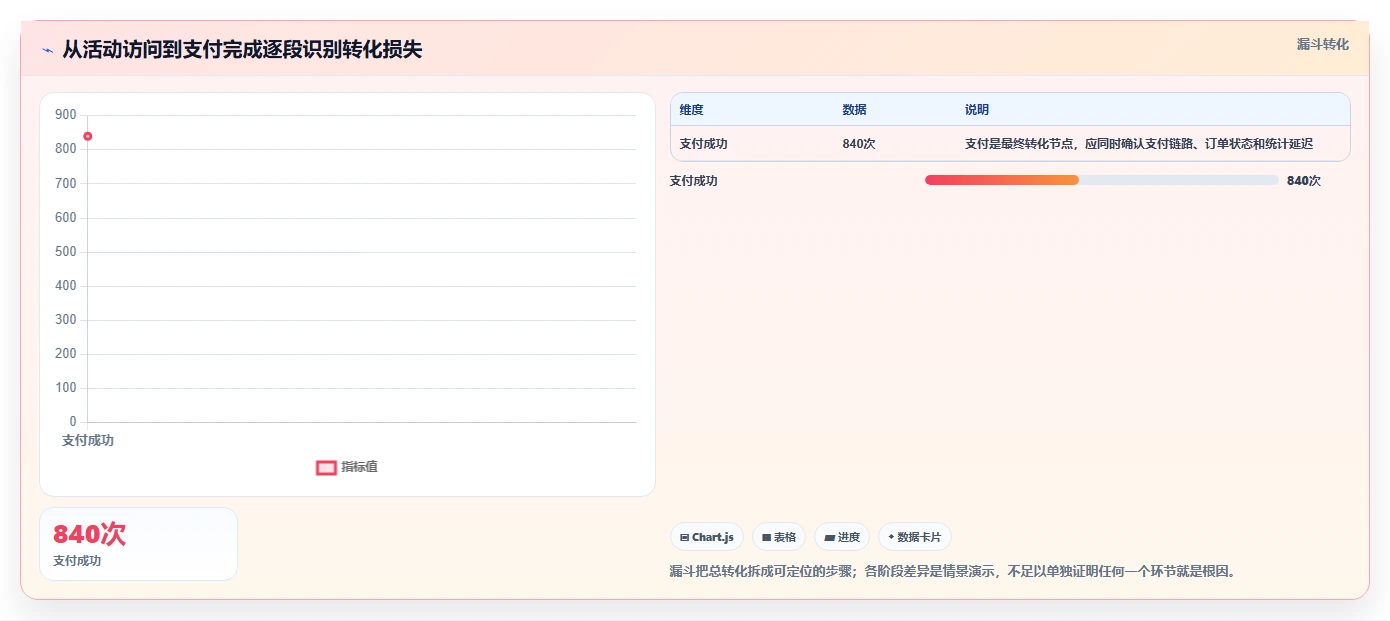The image size is (1390, 621).
Task: Click the 指标值 legend label
Action: 359,467
